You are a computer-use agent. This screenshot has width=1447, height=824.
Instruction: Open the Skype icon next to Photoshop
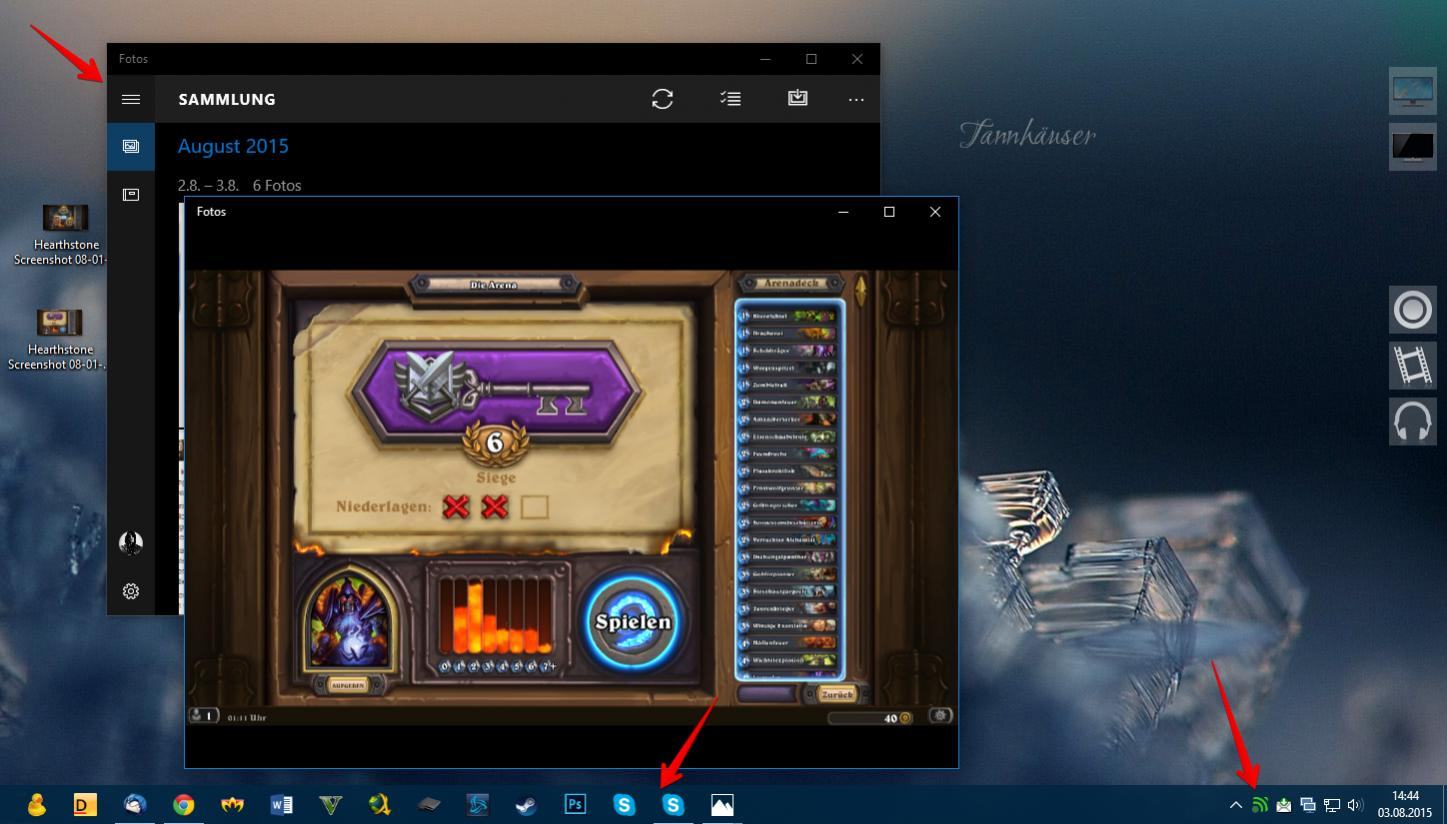pos(624,804)
